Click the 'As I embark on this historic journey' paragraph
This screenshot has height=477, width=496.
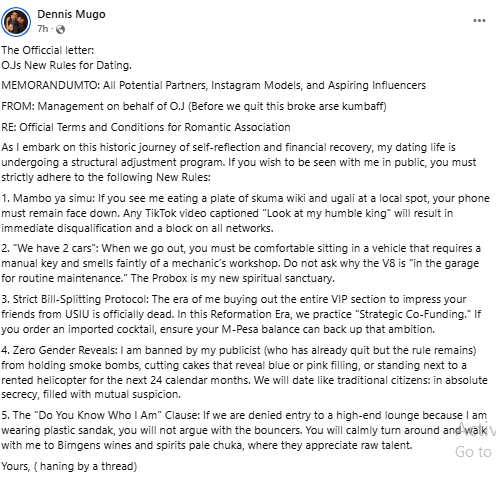[239, 162]
